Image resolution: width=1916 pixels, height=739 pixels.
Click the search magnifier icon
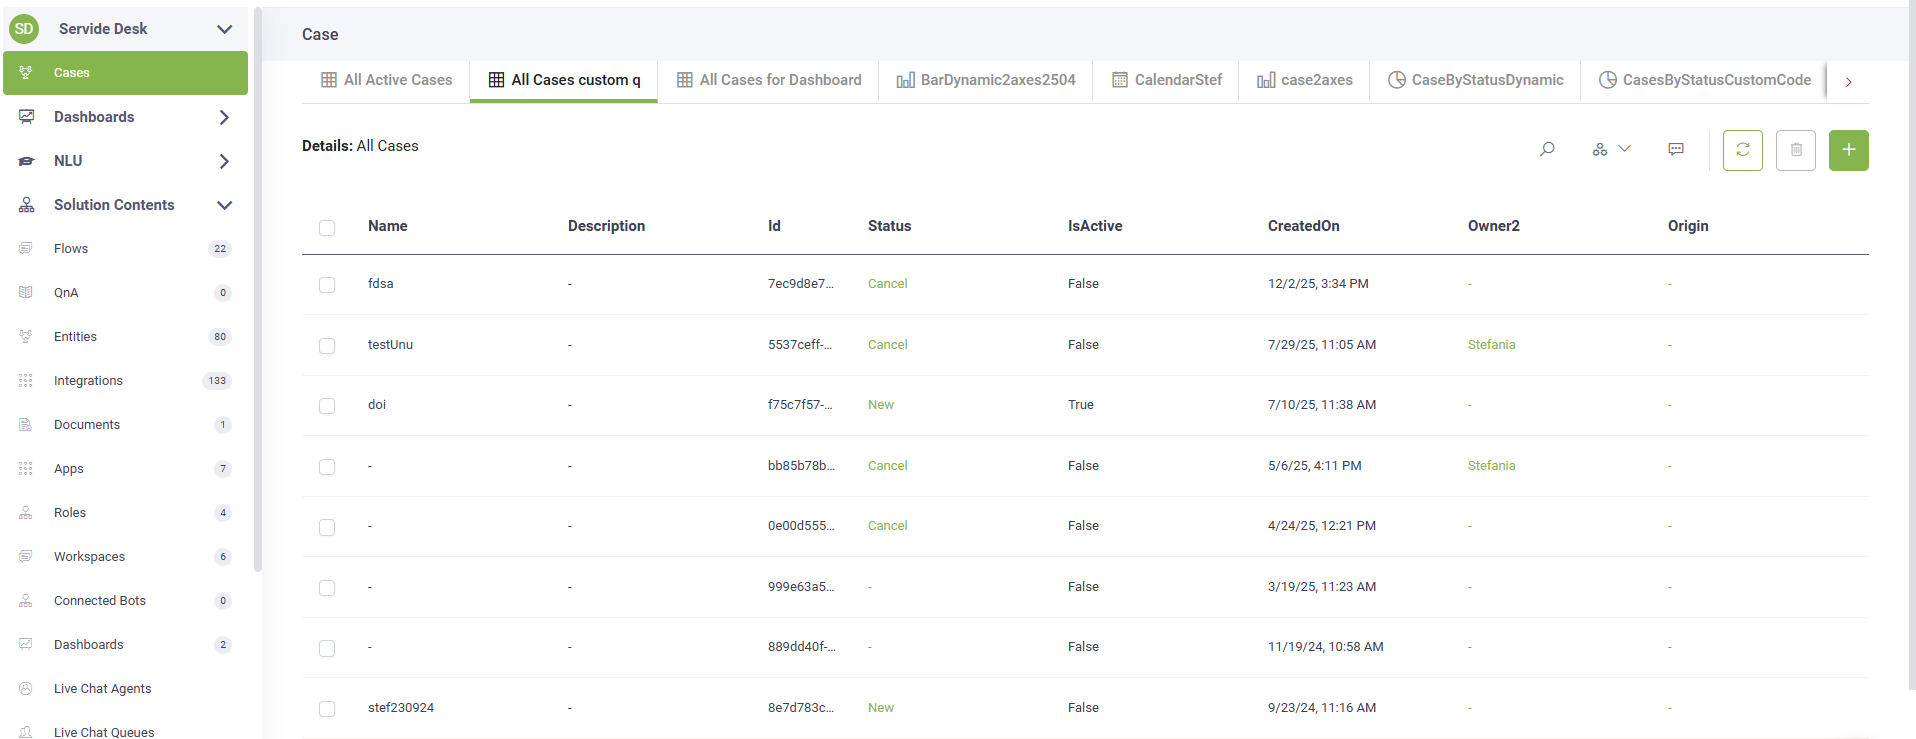(x=1547, y=150)
